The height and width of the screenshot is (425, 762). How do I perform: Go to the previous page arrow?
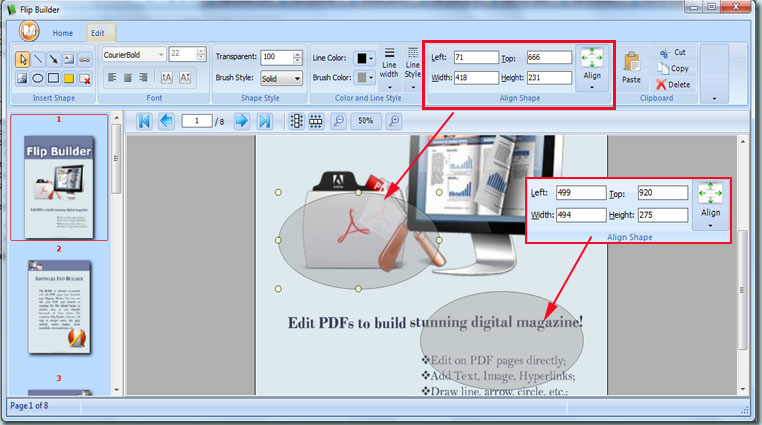166,121
